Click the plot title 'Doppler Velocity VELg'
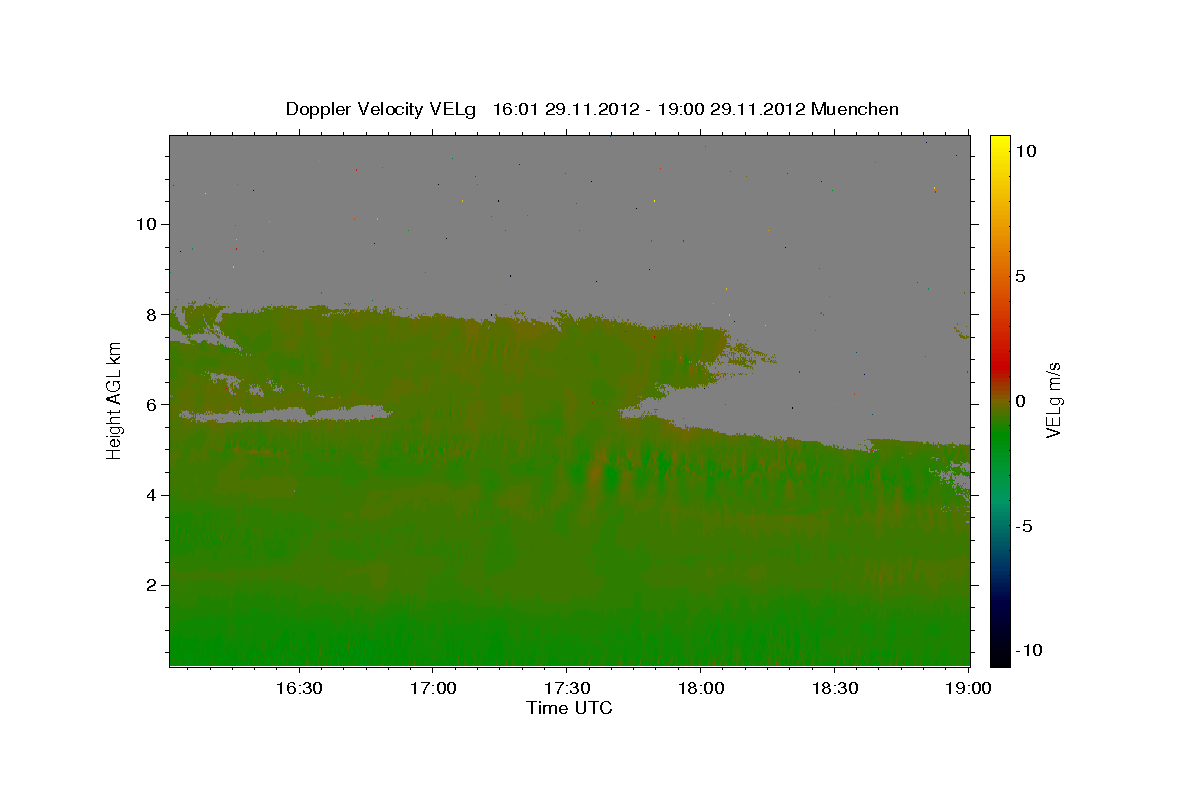1200x800 pixels. (381, 109)
